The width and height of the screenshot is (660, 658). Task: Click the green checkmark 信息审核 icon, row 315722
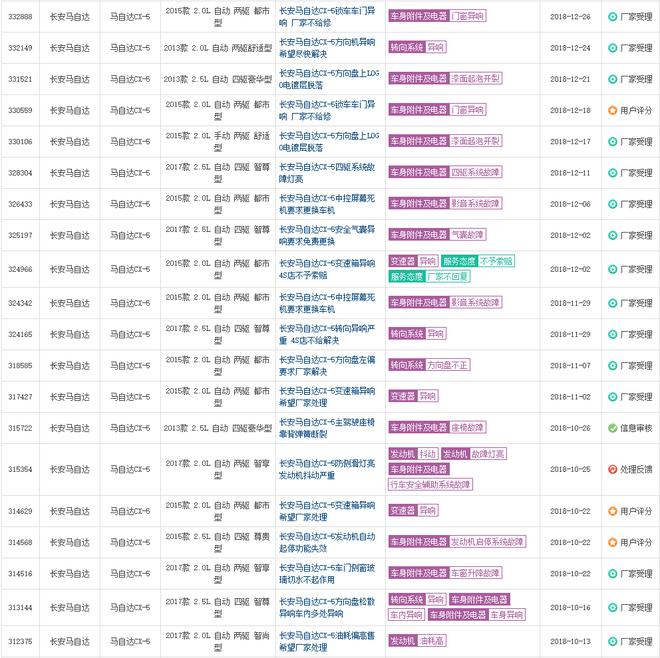[612, 428]
